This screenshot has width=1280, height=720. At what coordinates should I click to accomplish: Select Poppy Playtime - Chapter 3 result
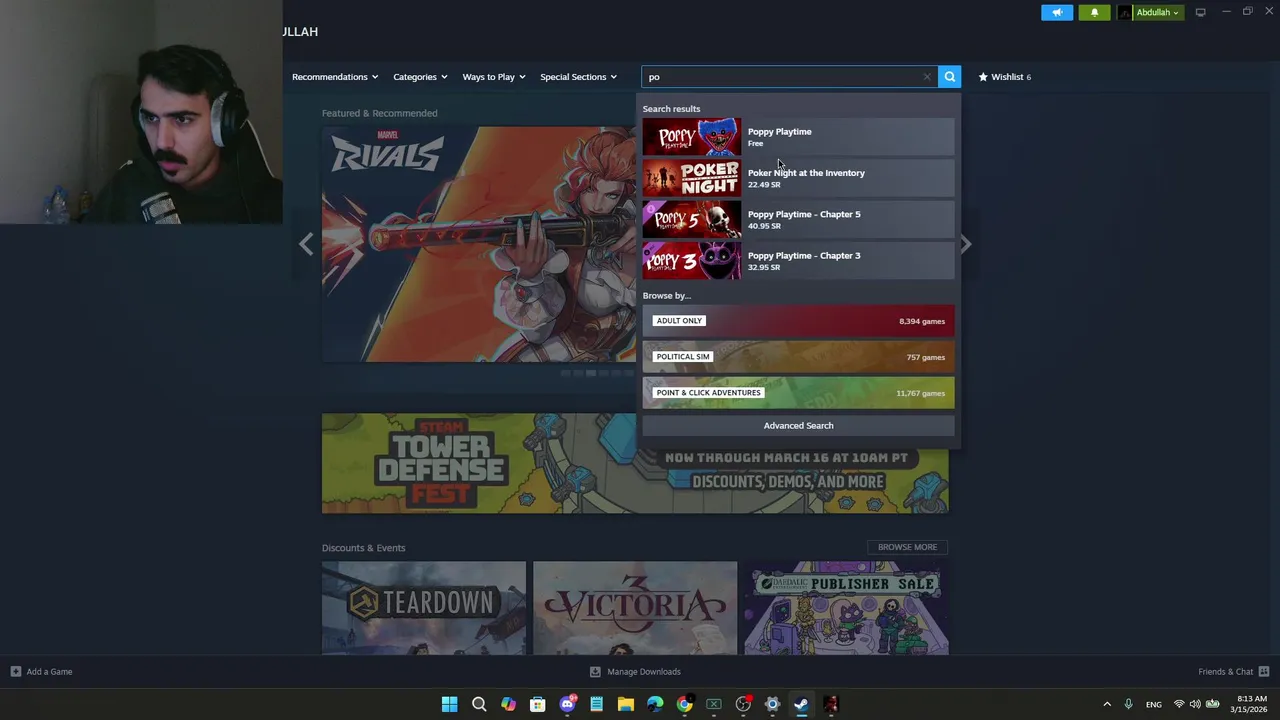click(x=798, y=260)
